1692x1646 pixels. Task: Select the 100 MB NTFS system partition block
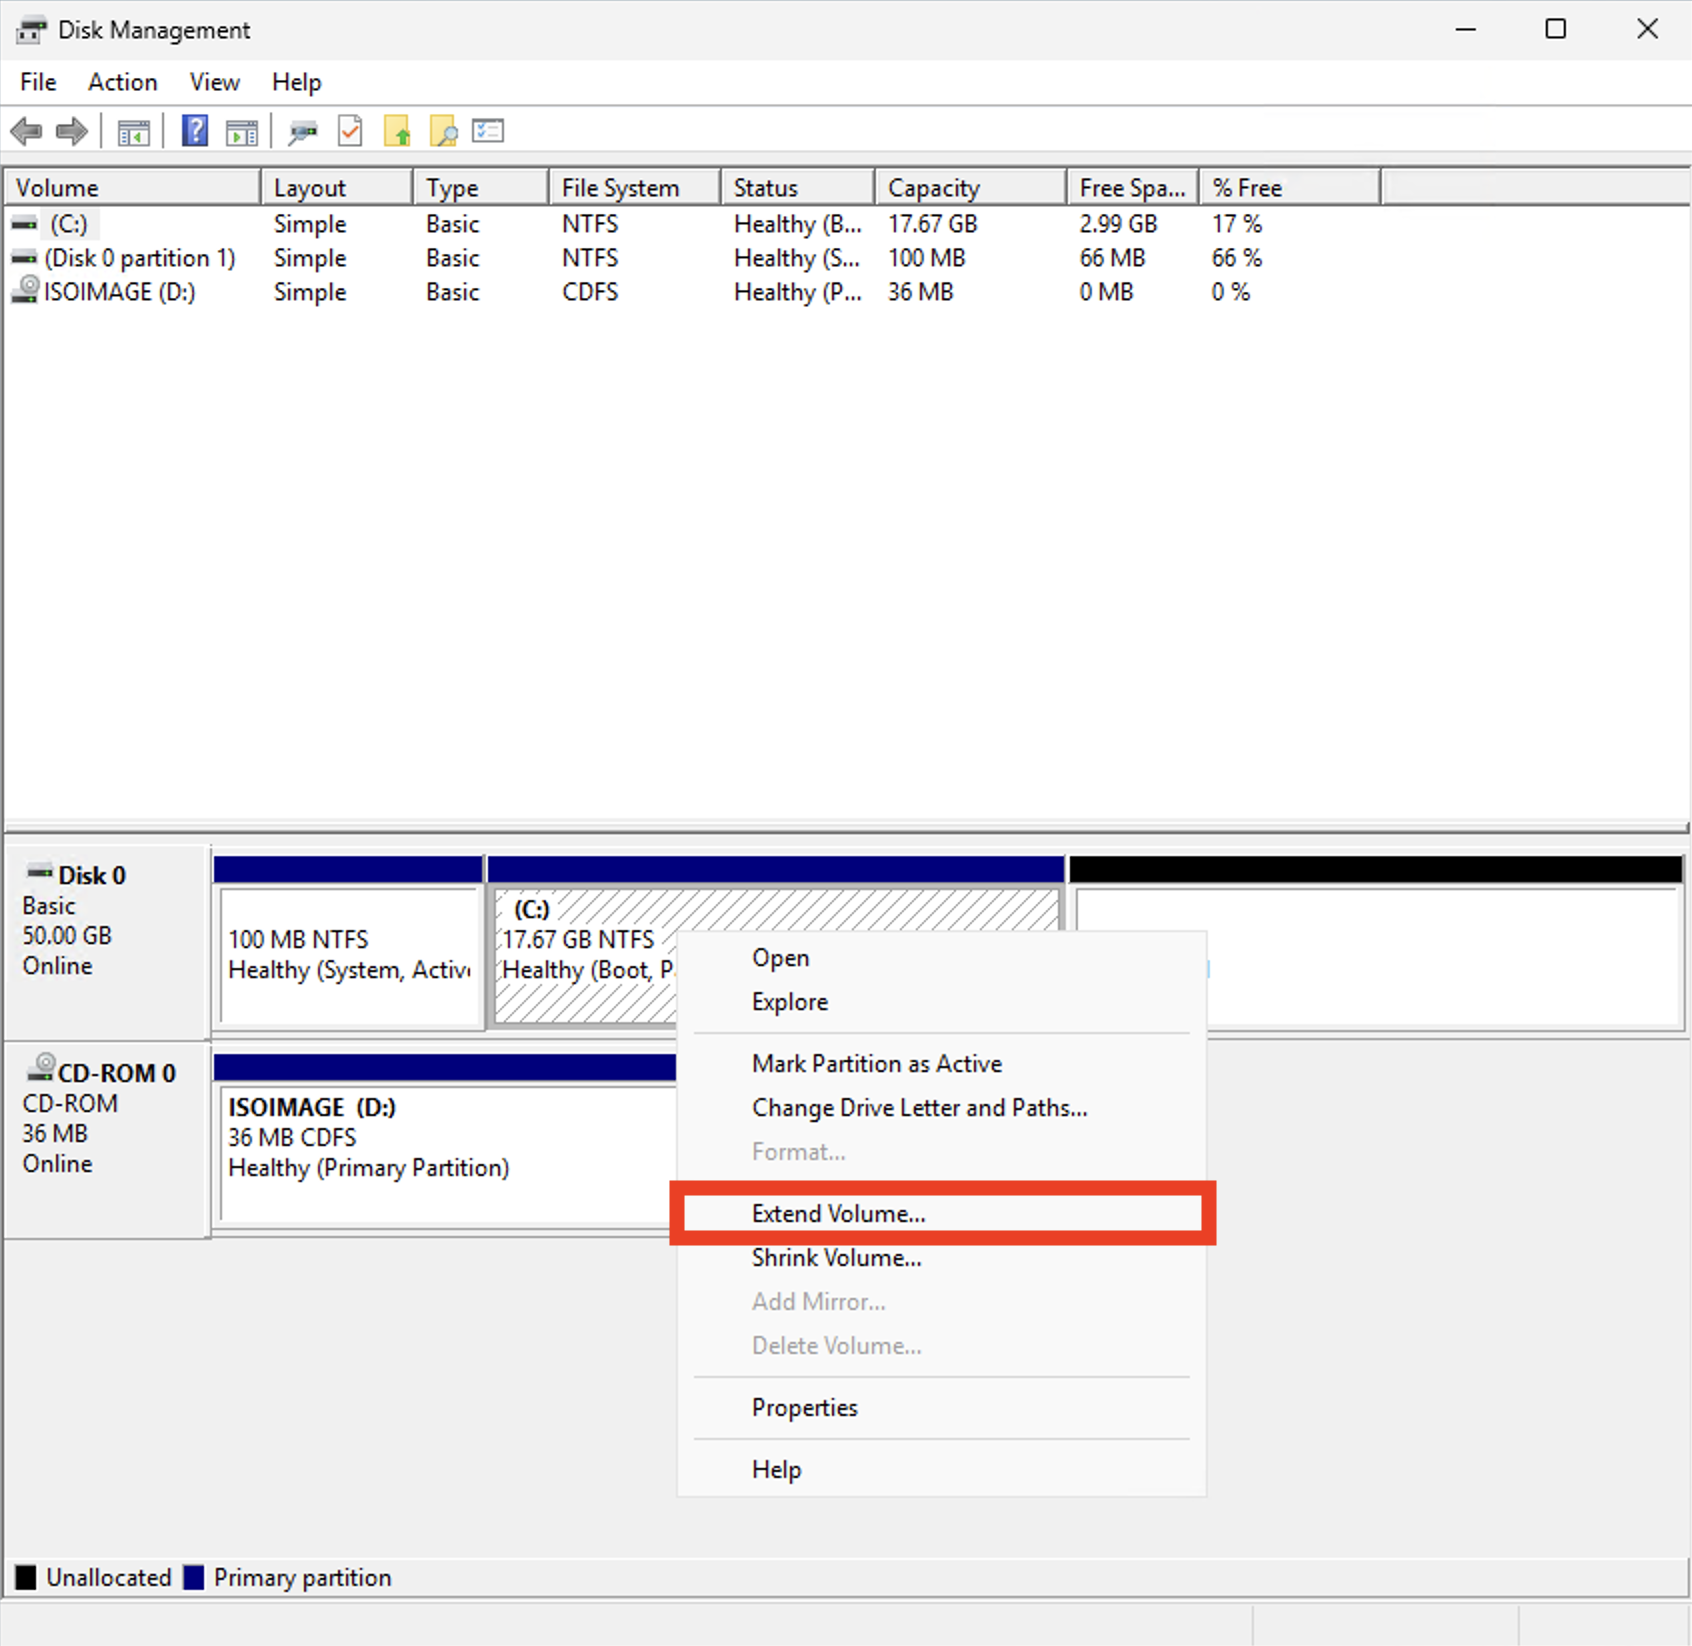tap(349, 955)
